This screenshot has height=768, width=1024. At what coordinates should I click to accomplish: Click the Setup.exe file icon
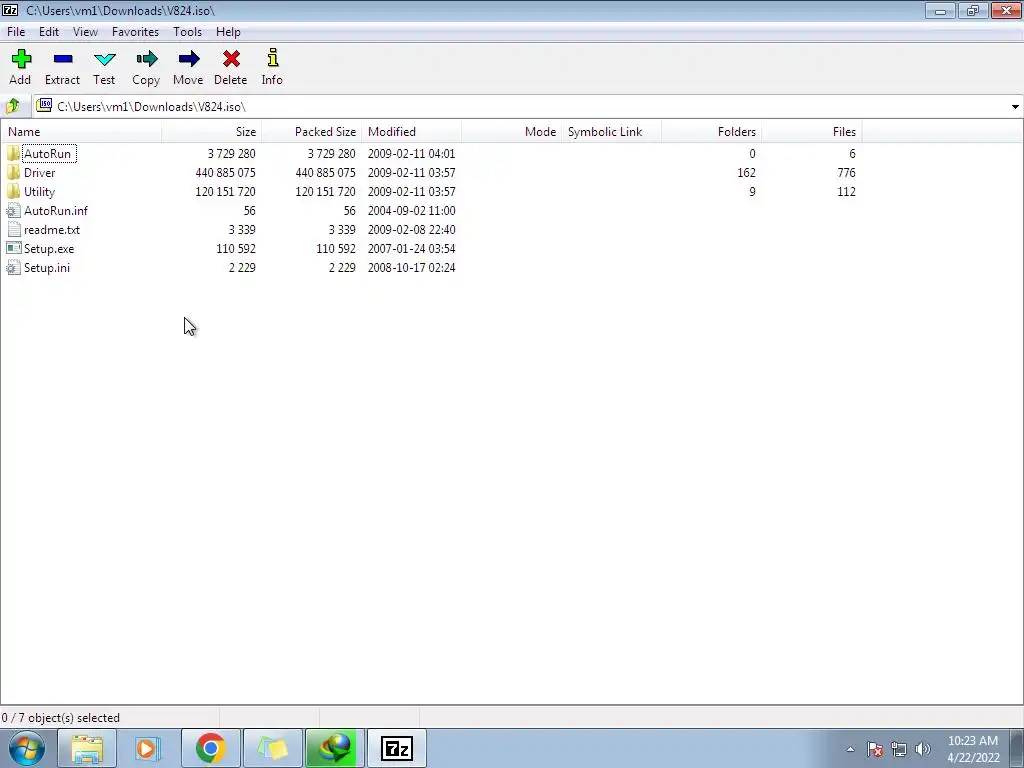click(14, 248)
